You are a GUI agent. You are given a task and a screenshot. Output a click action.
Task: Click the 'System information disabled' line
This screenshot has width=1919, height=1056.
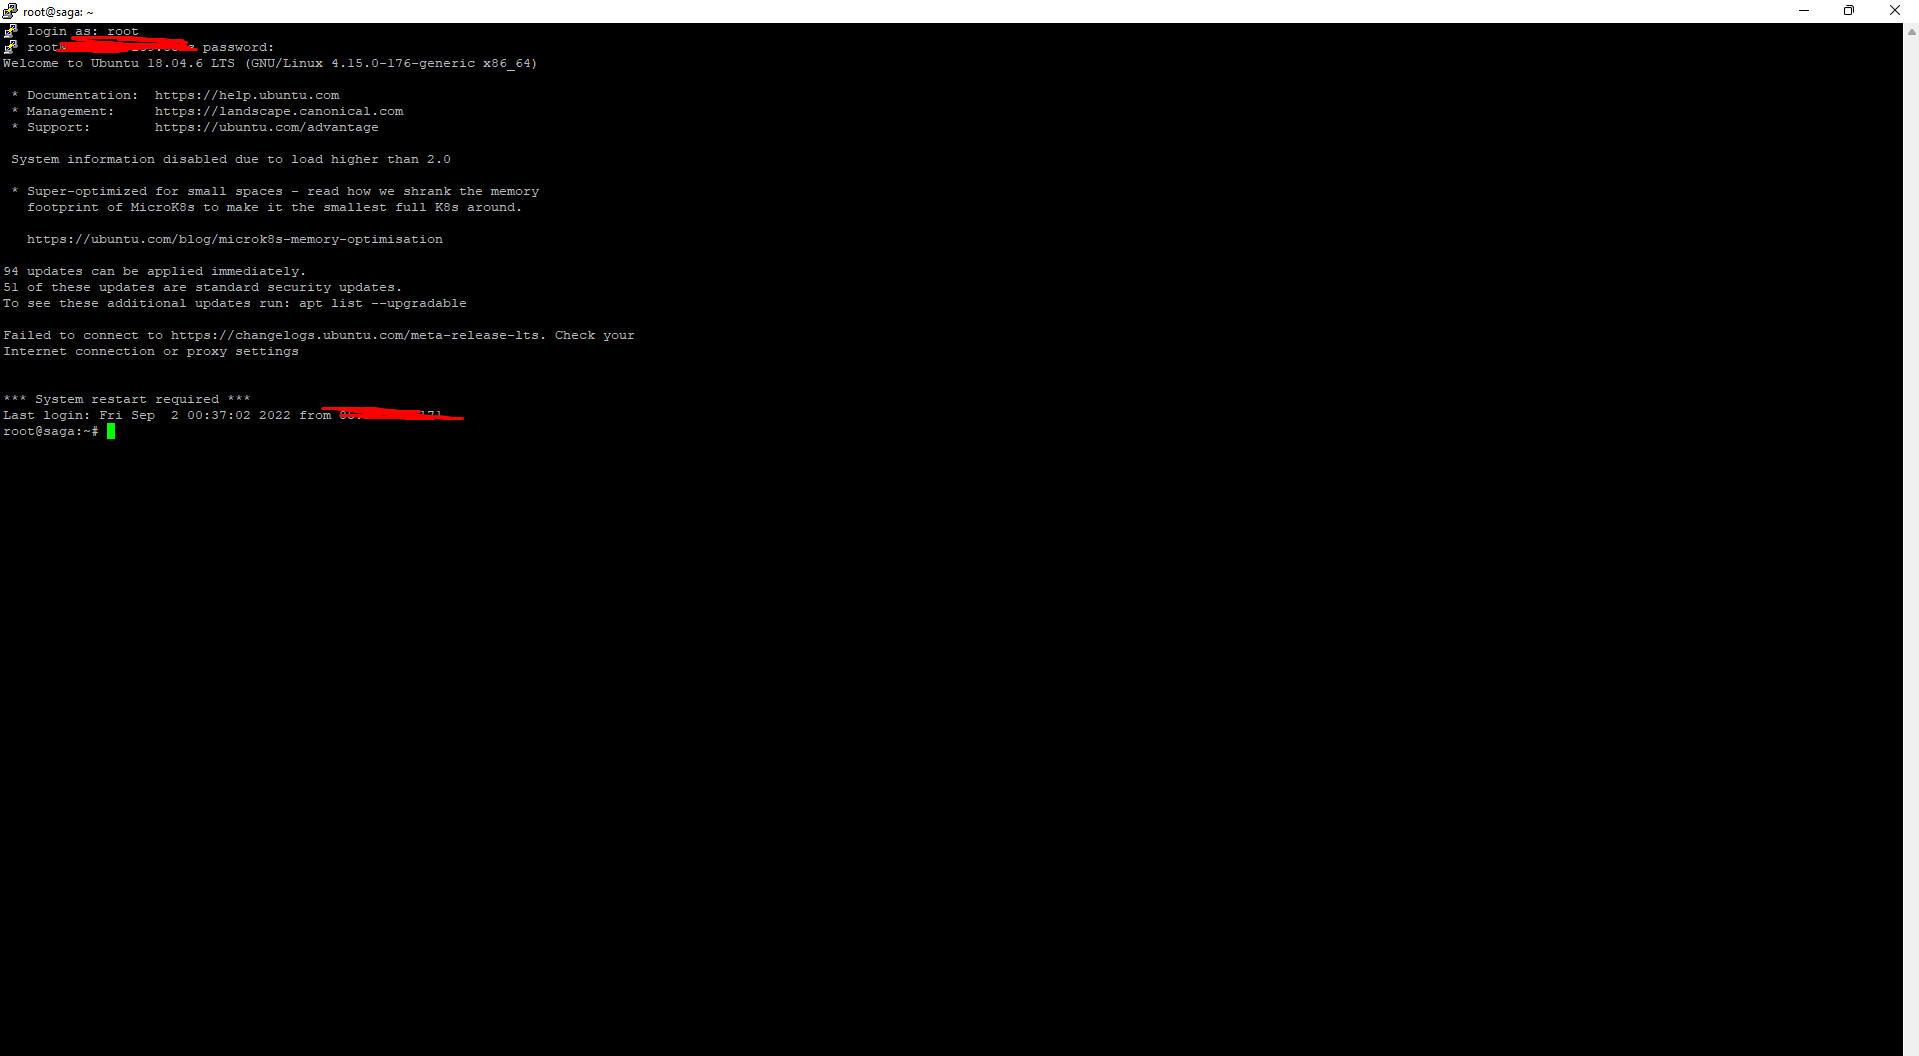231,159
